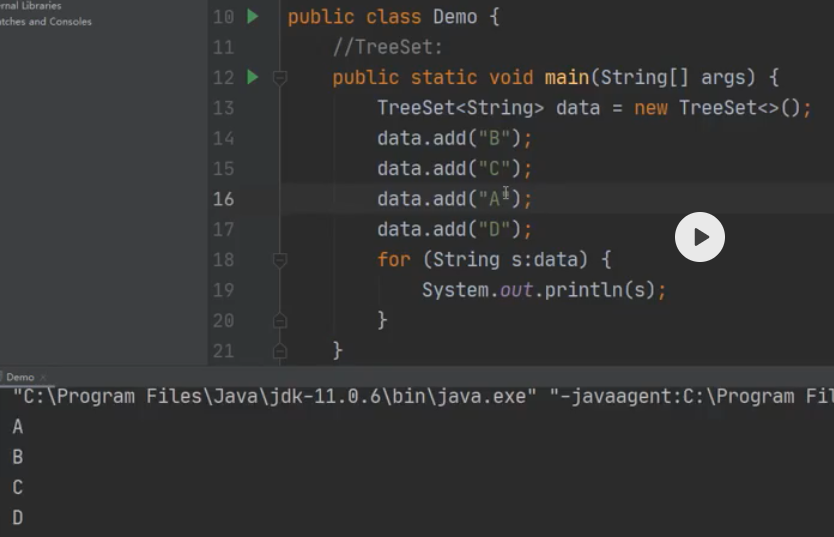Click data.add("B") line

tap(454, 139)
